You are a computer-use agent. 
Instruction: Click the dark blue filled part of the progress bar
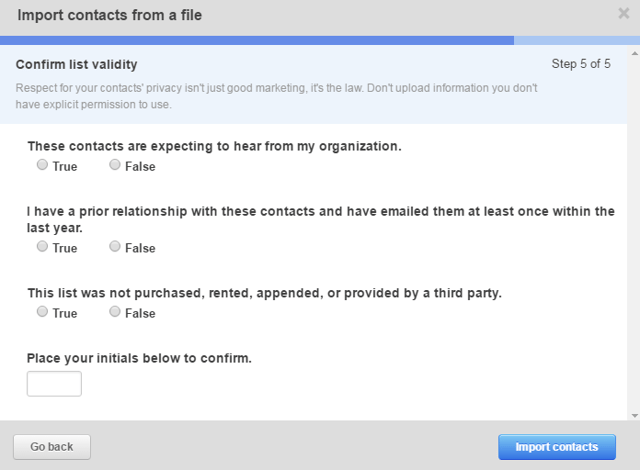257,40
